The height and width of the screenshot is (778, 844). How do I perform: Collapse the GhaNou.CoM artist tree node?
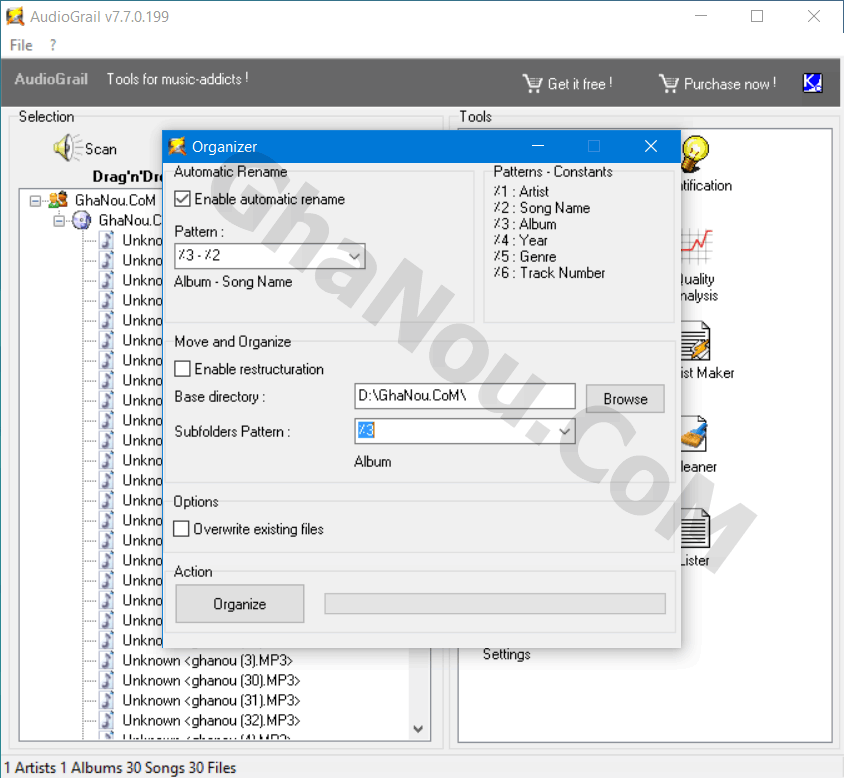point(36,201)
